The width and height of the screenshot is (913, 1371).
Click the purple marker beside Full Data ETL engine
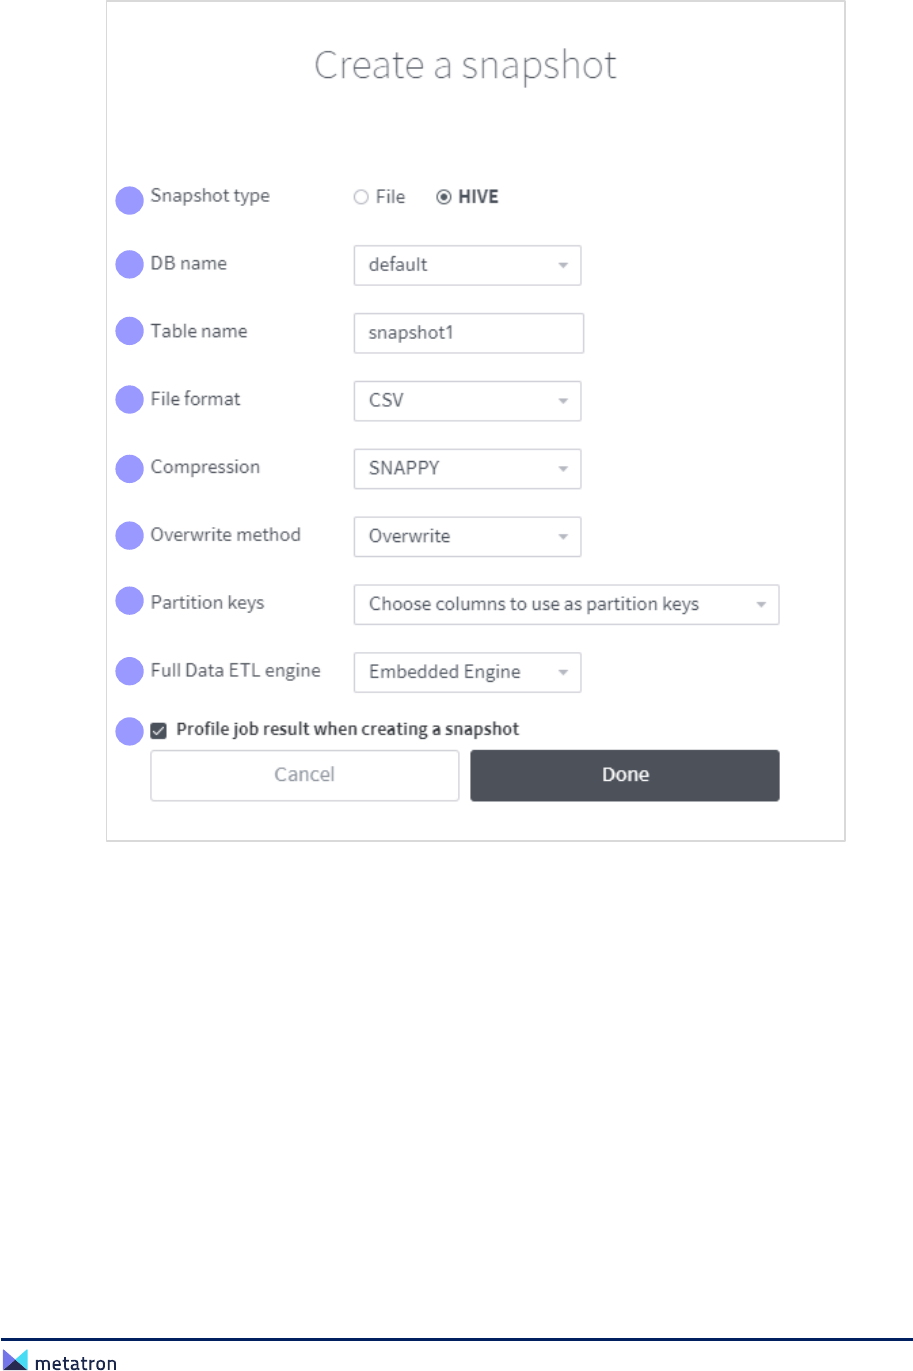coord(130,671)
